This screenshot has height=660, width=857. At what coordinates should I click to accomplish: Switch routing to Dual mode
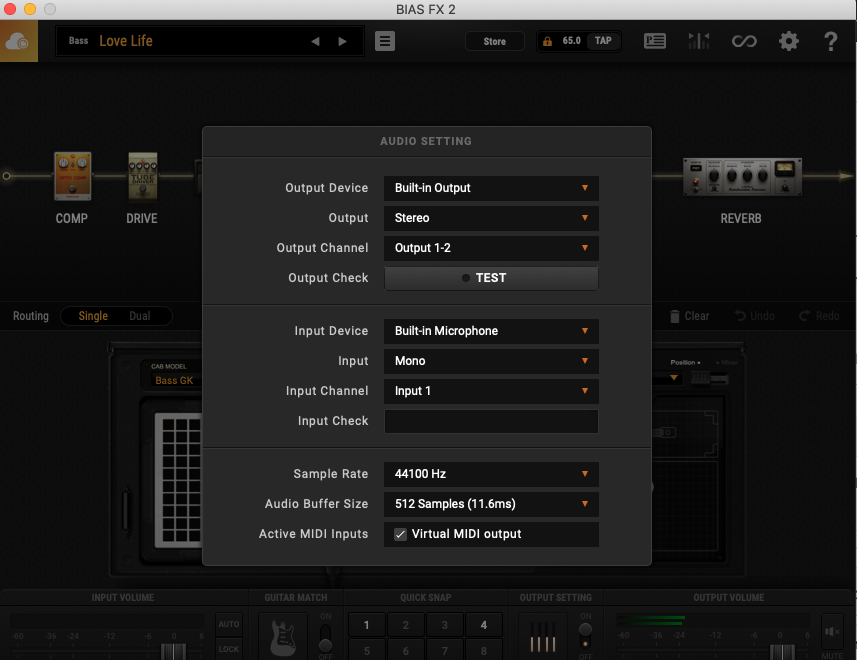pyautogui.click(x=142, y=316)
